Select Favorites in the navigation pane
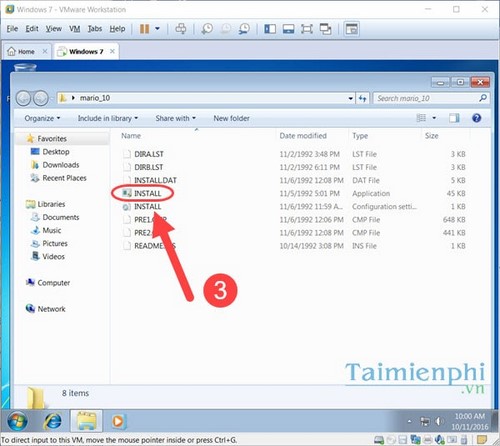500x446 pixels. point(52,139)
